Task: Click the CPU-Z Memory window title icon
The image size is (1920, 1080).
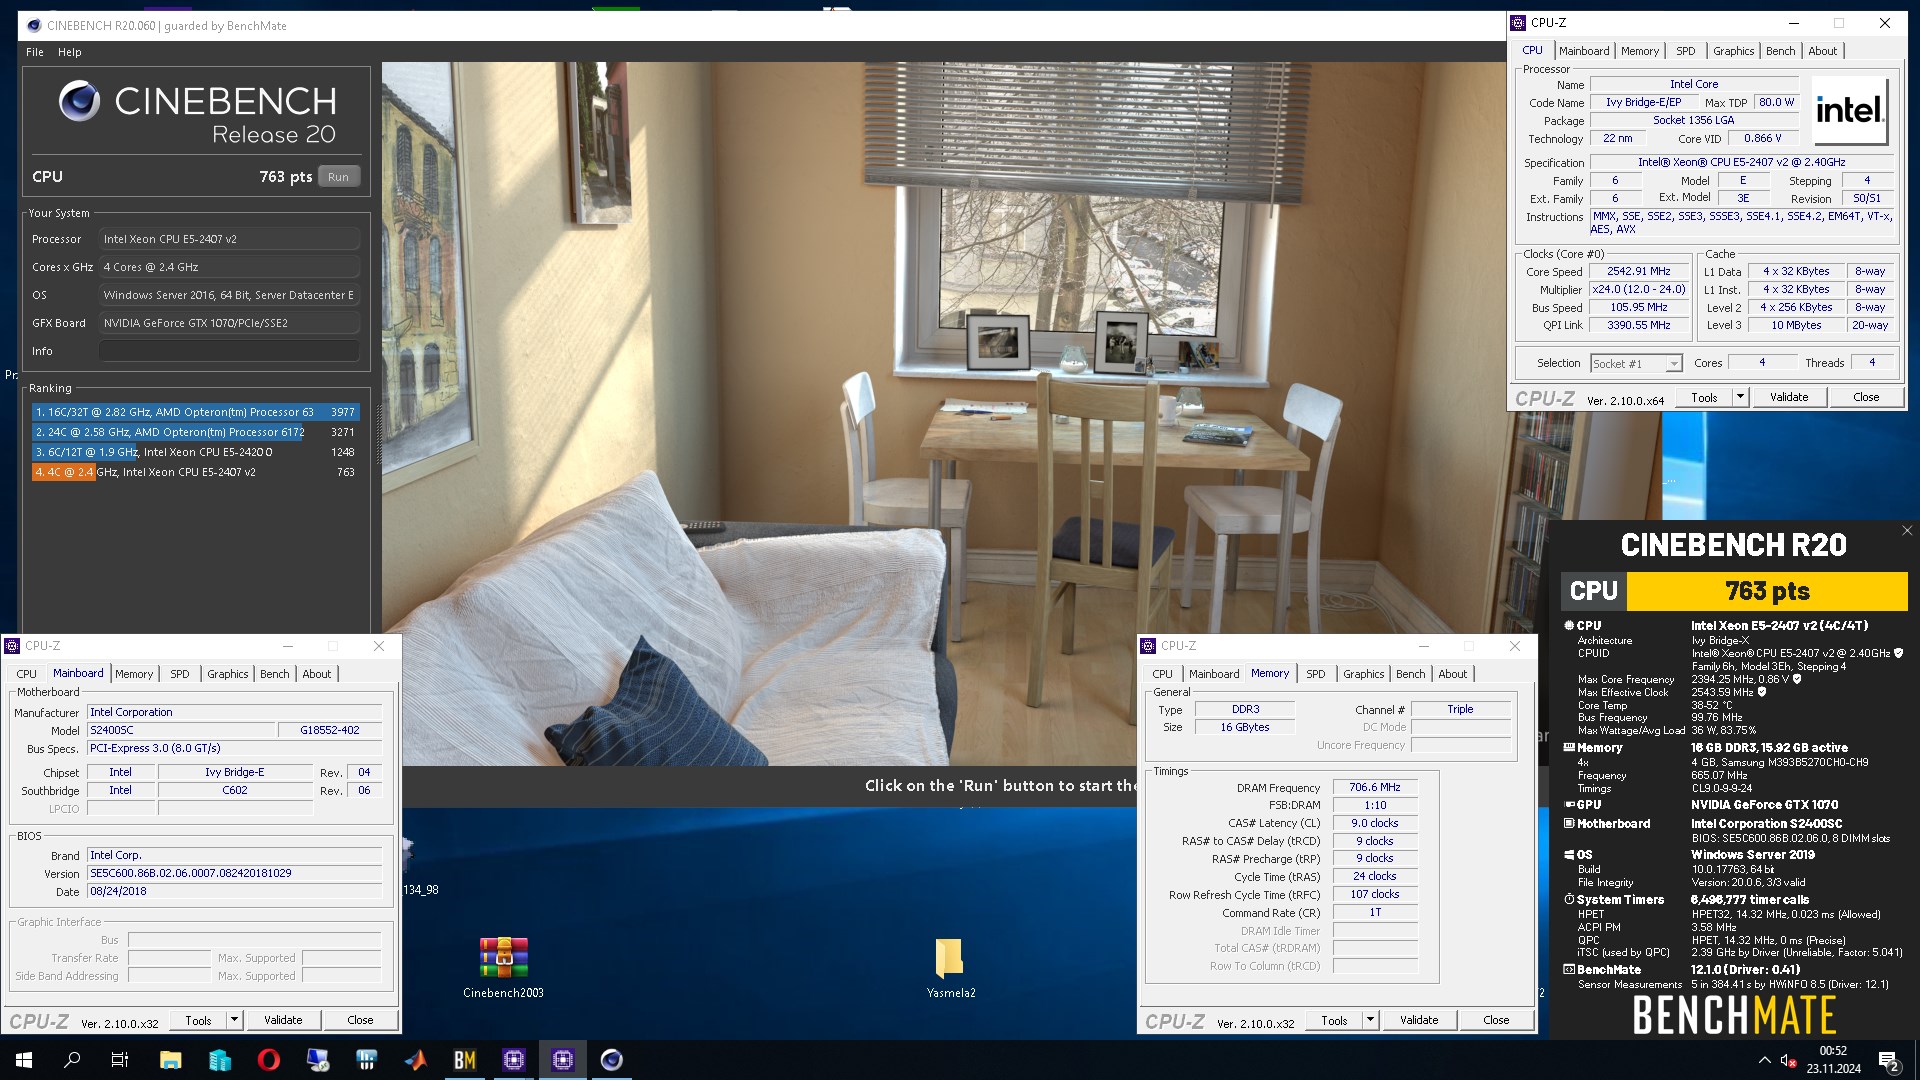Action: click(x=1149, y=646)
